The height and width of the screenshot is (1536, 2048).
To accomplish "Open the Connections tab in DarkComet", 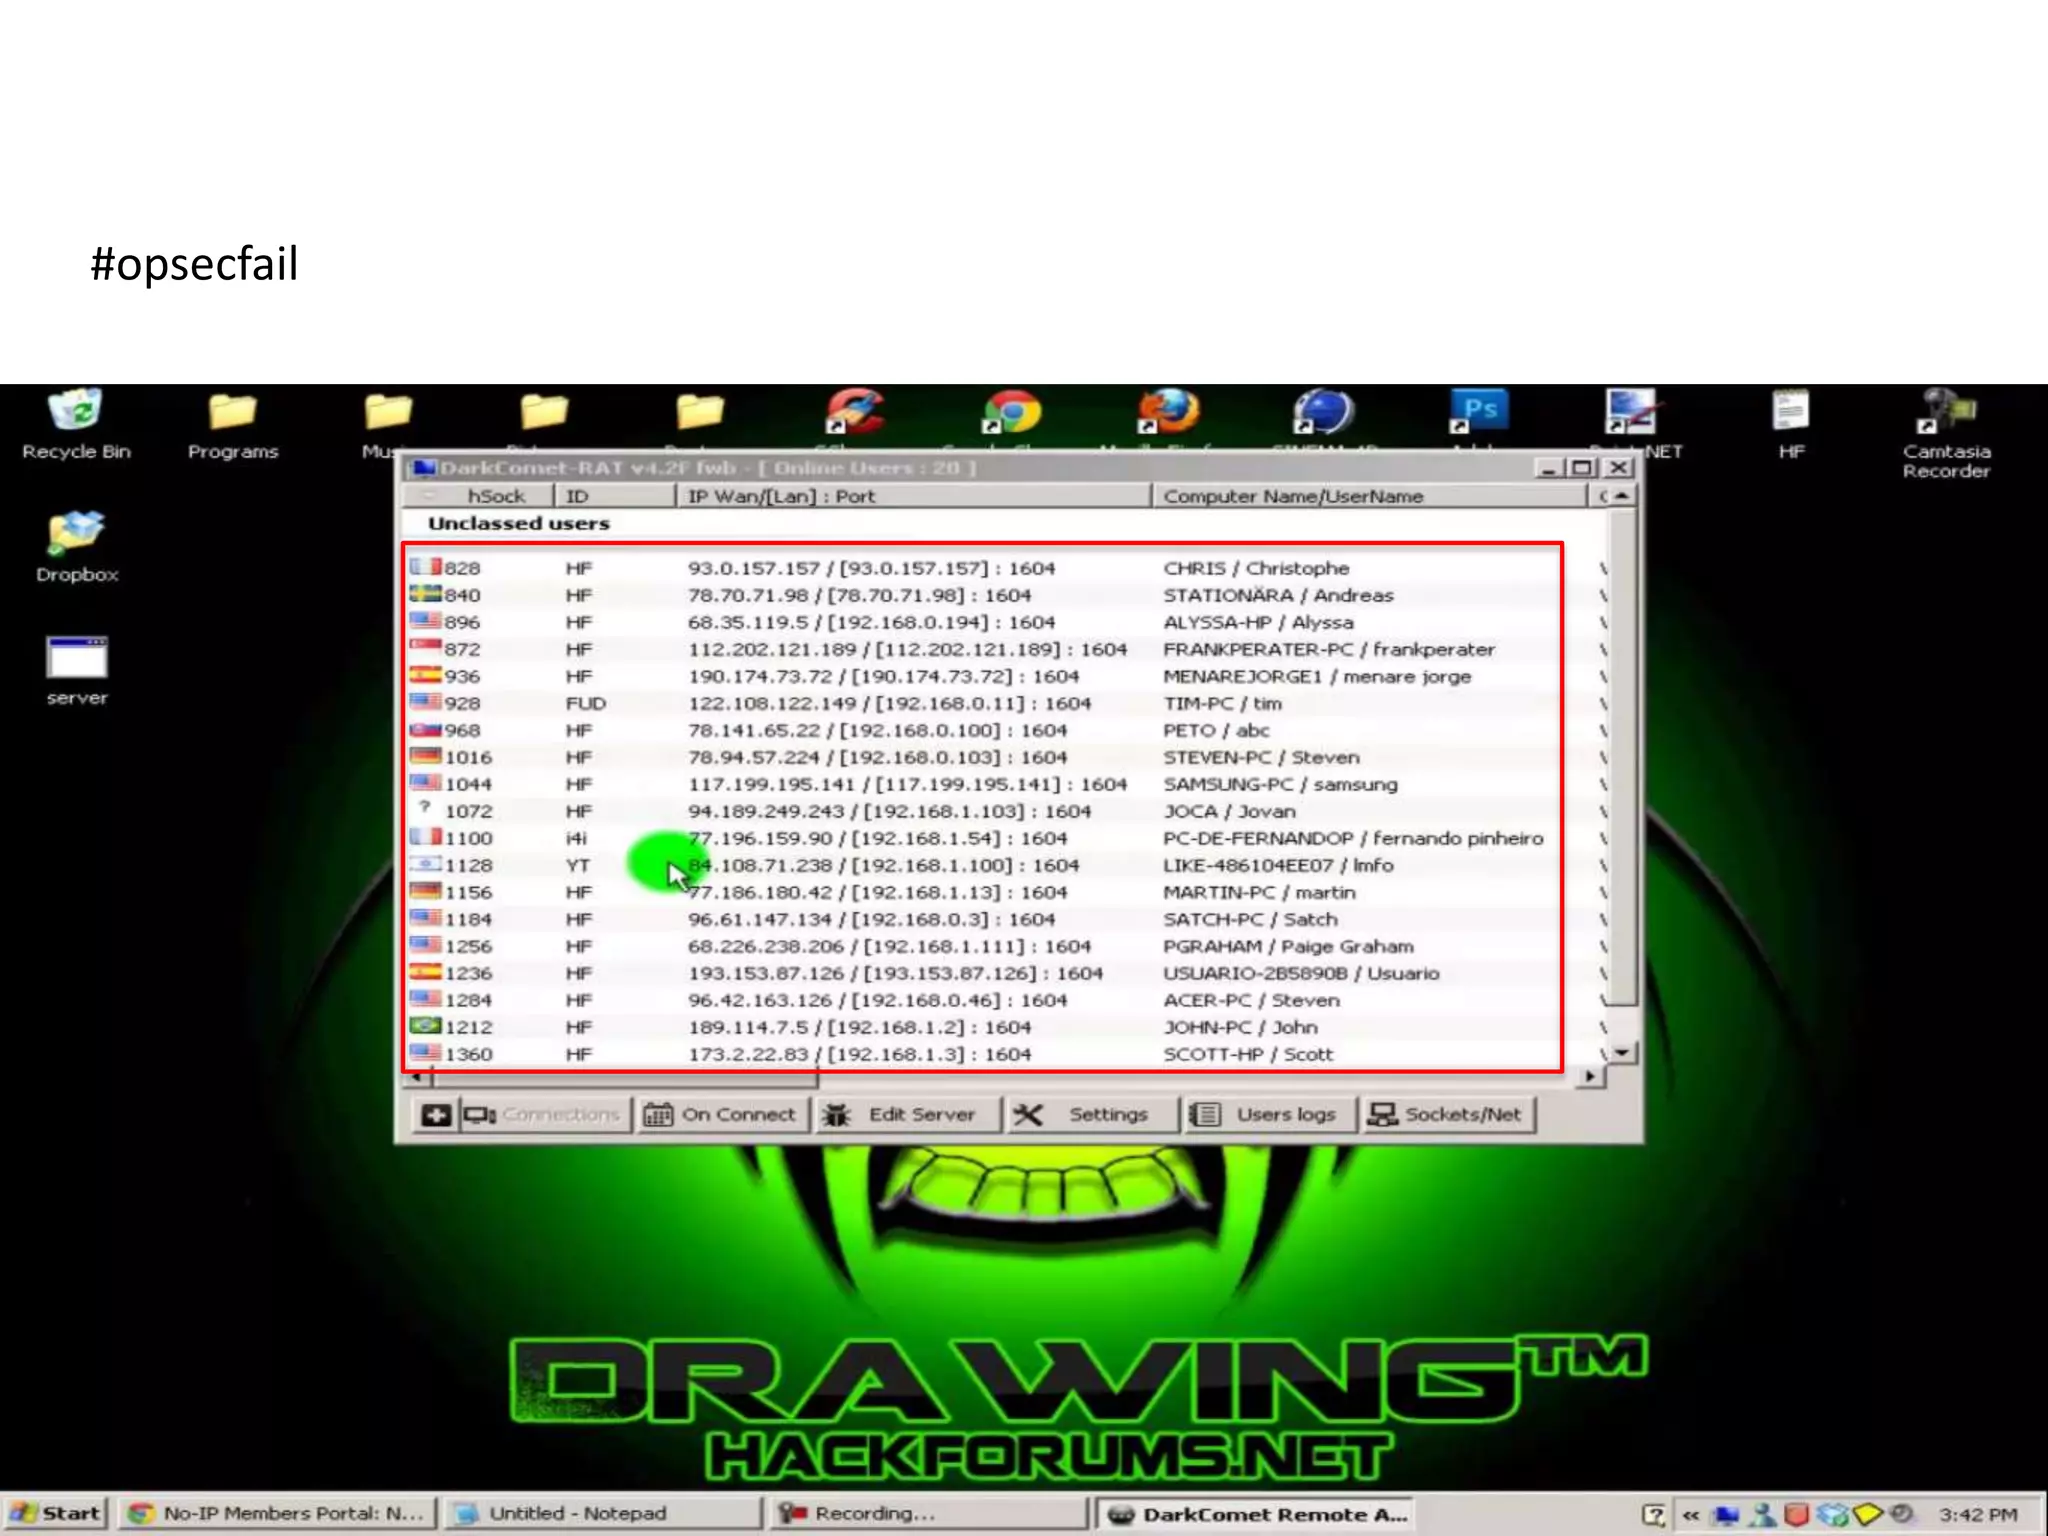I will [544, 1114].
